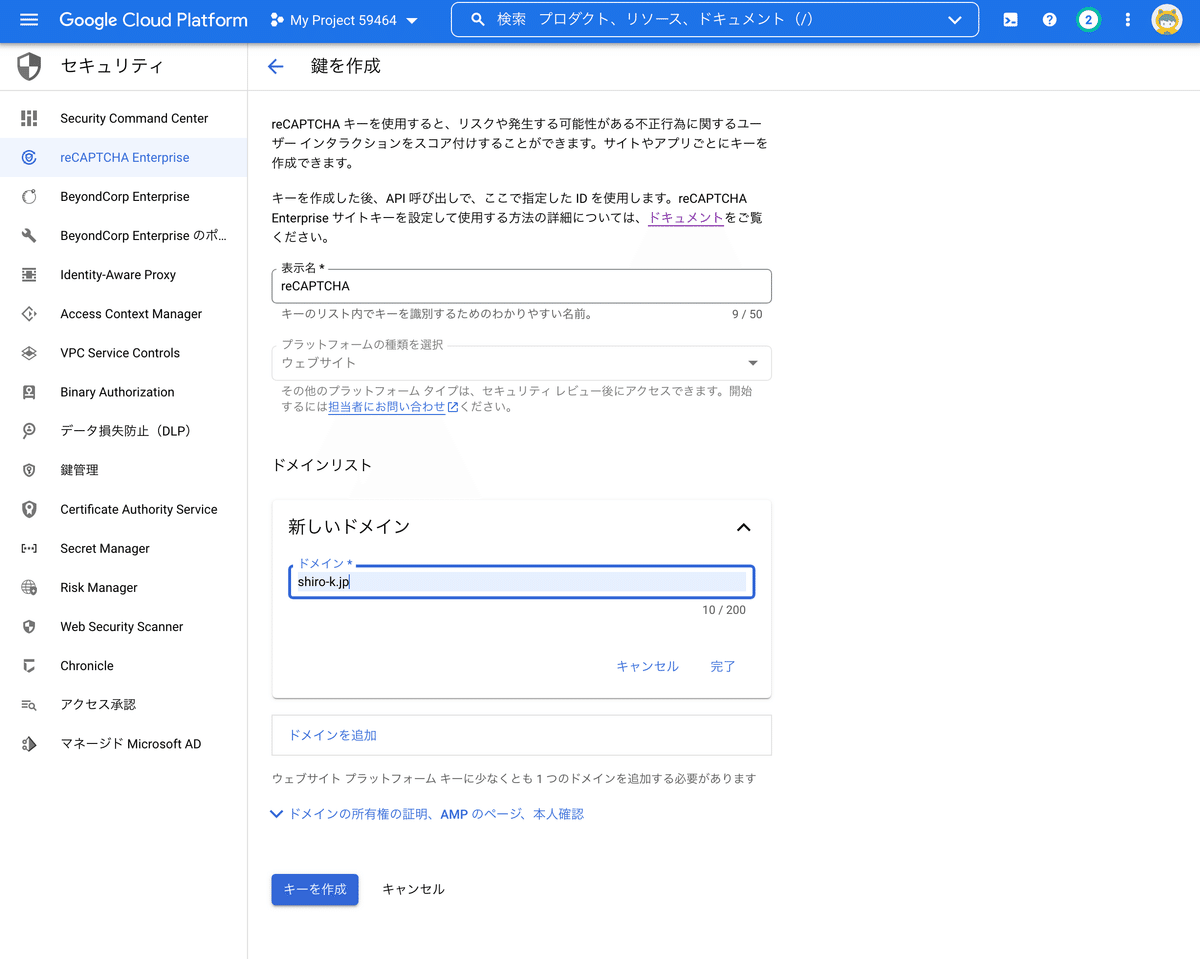Viewport: 1200px width, 959px height.
Task: Open Web Security Scanner menu item
Action: [122, 627]
